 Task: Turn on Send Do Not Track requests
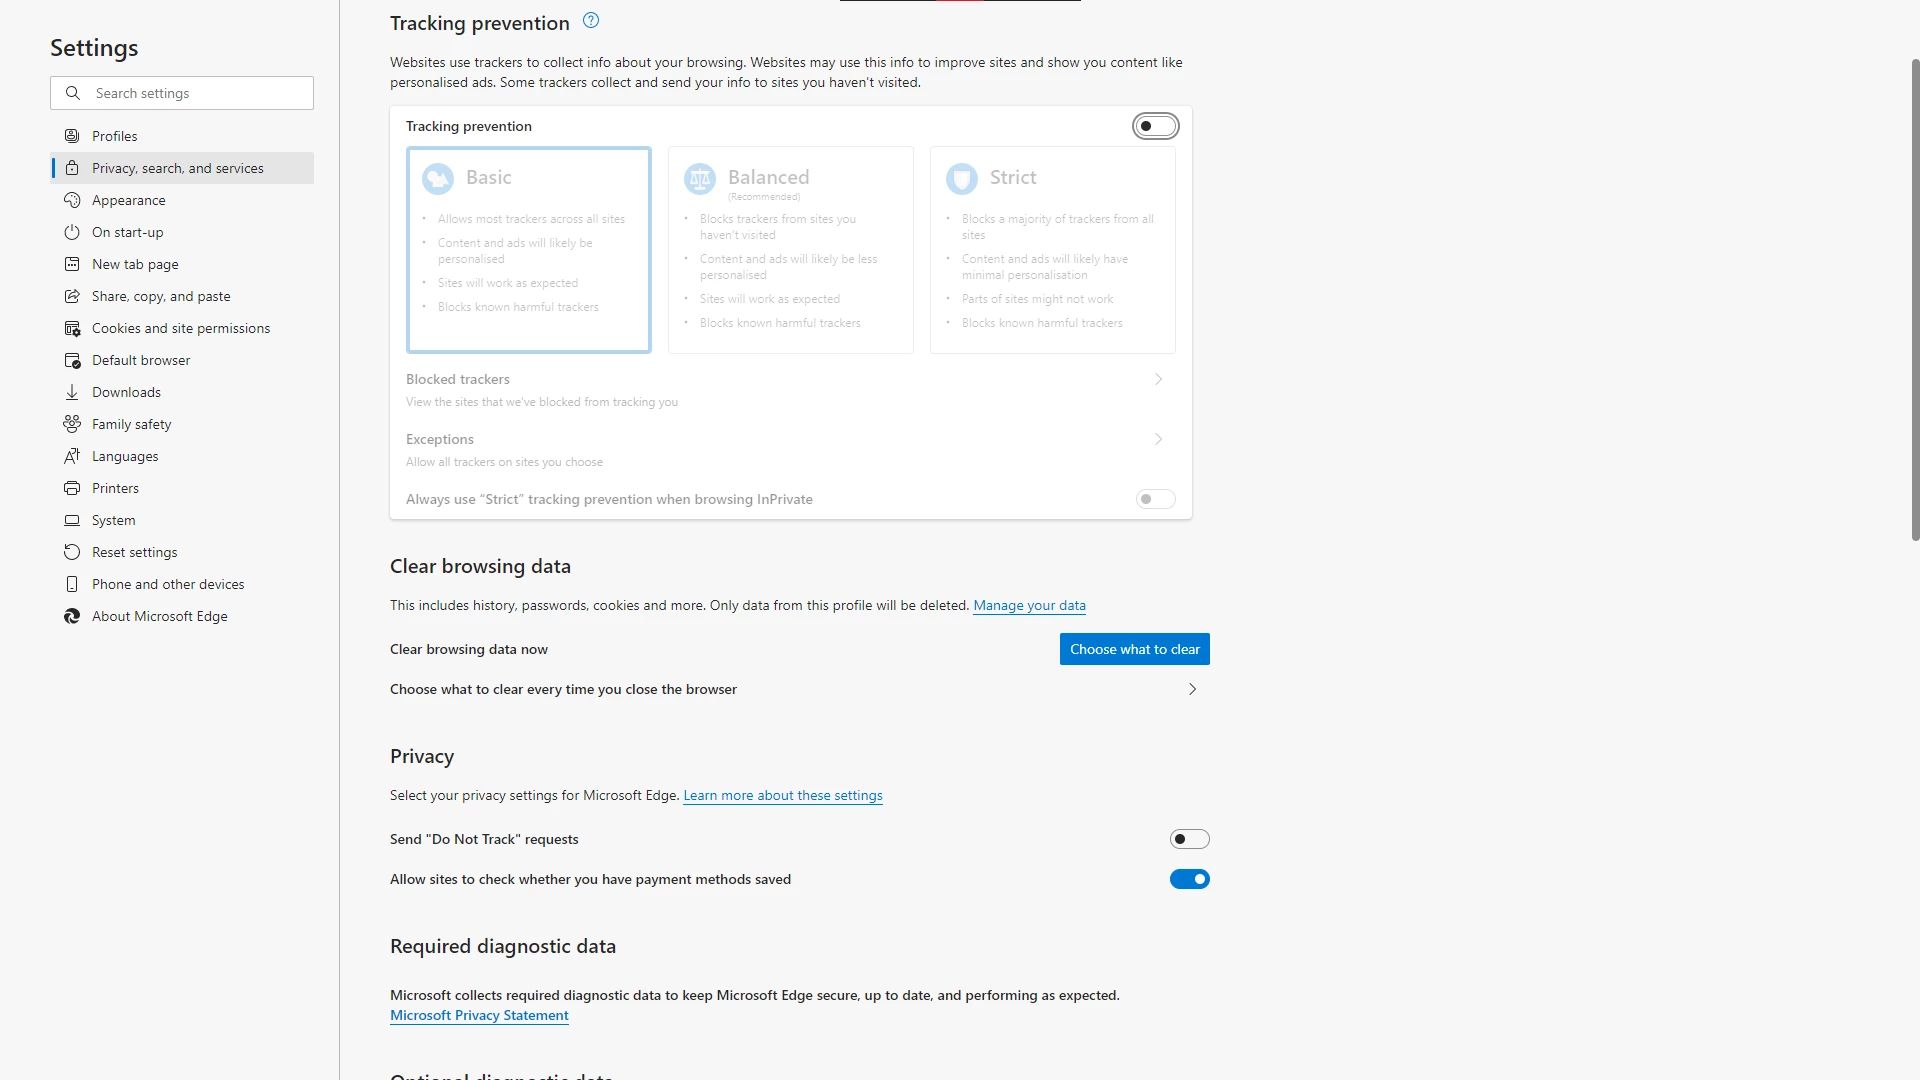[1189, 839]
